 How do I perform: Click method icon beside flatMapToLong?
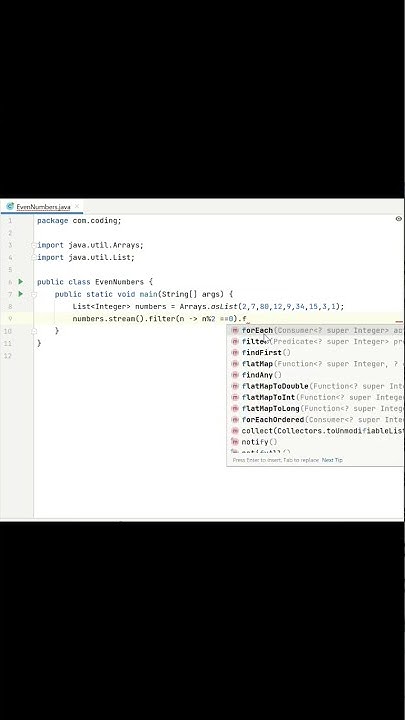pyautogui.click(x=235, y=408)
